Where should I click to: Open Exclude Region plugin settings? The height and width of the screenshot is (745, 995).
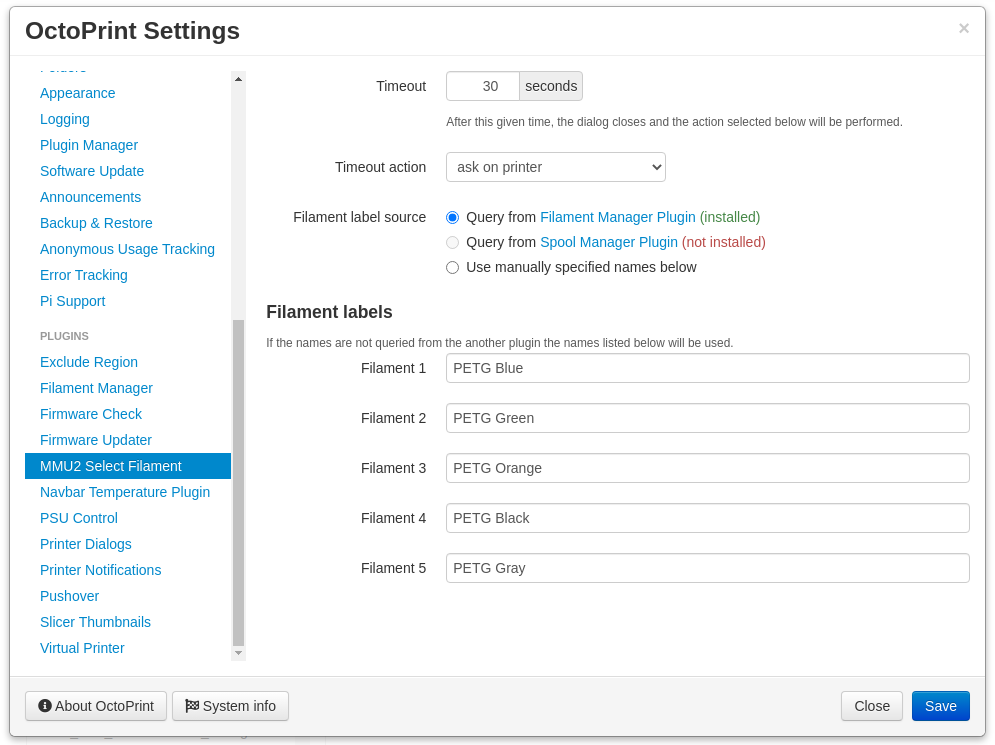point(89,362)
